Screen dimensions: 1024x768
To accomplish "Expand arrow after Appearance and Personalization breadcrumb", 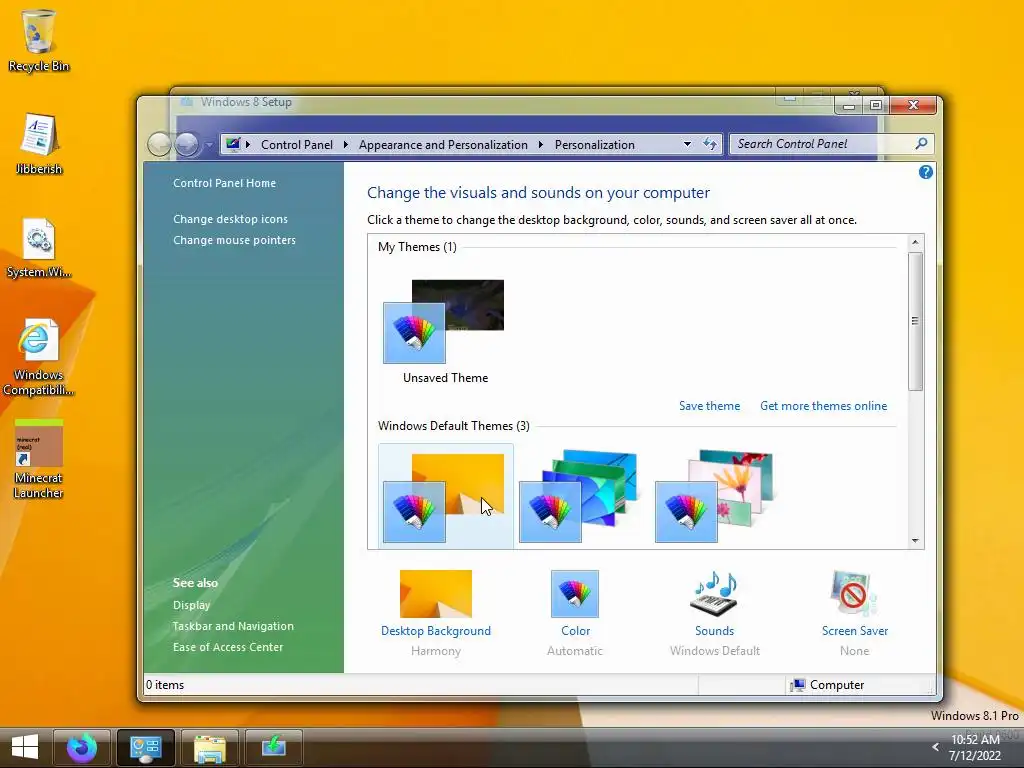I will pyautogui.click(x=541, y=144).
